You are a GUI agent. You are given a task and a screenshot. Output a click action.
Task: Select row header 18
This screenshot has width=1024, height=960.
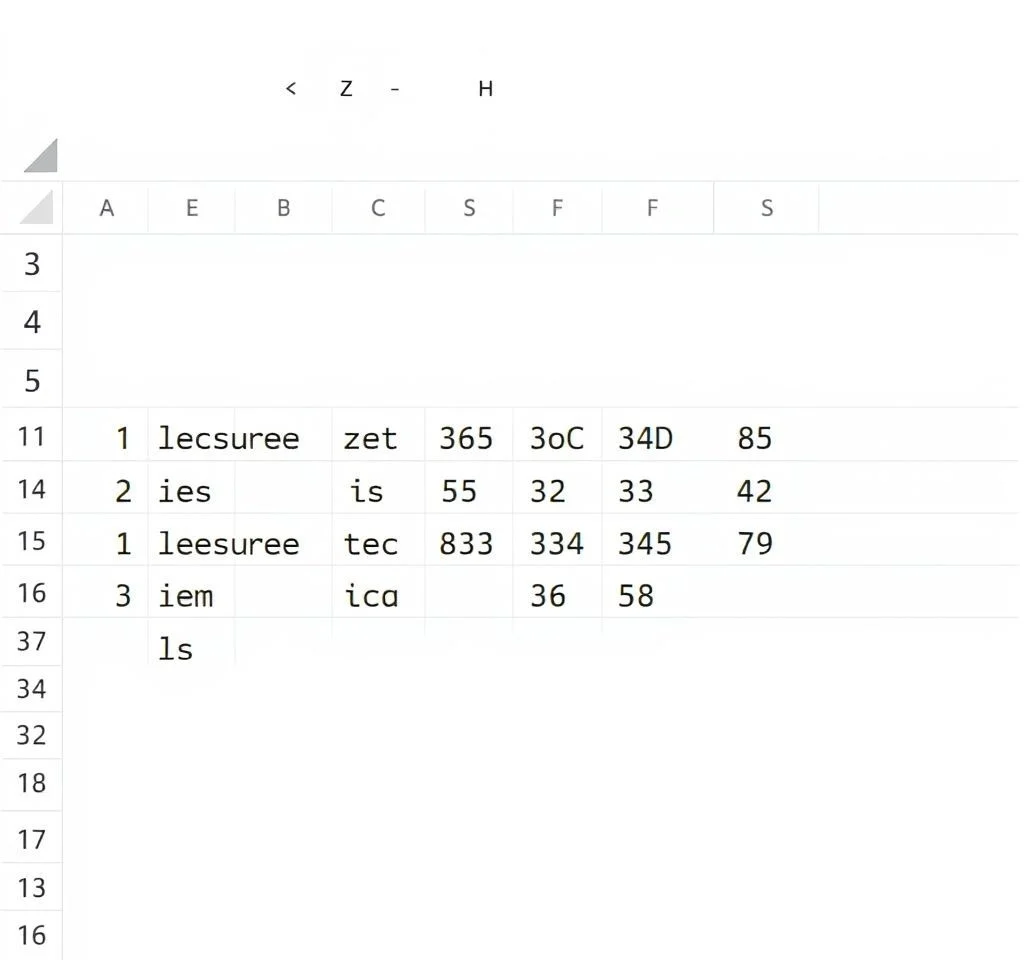(x=31, y=782)
